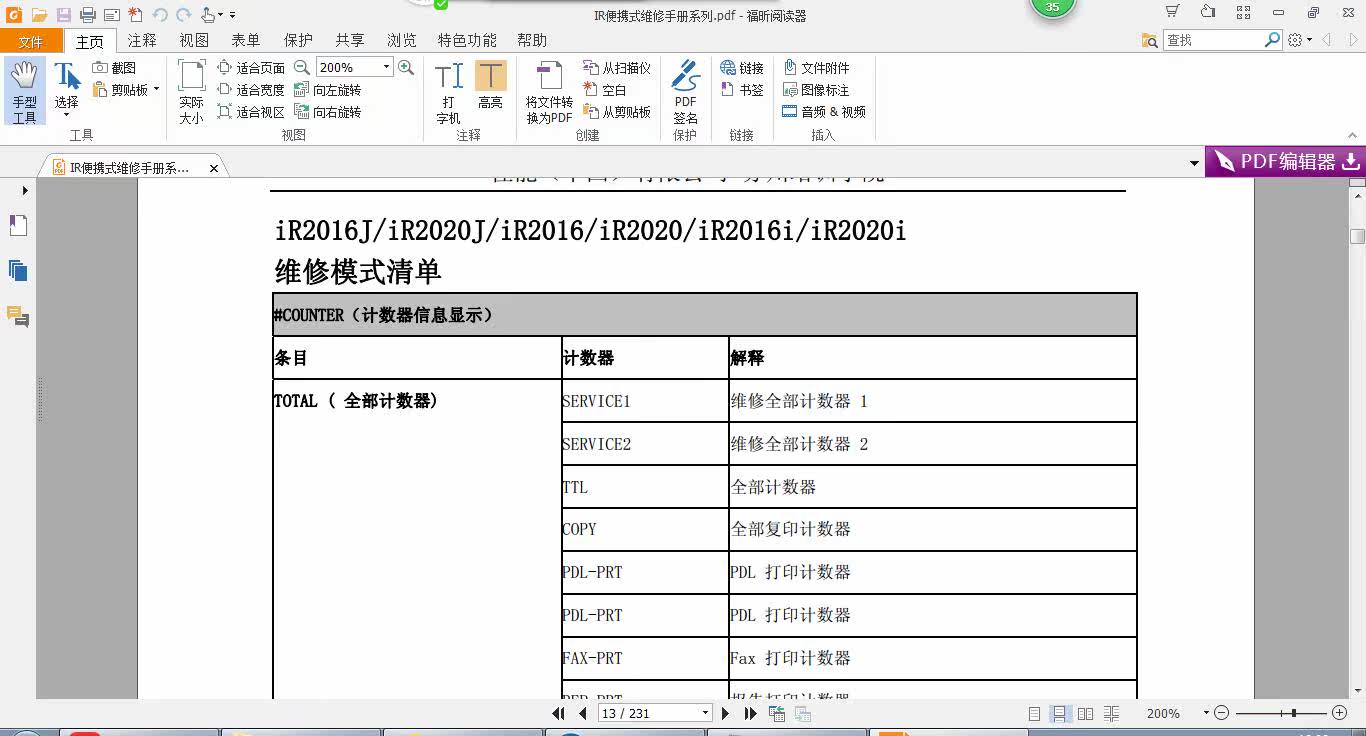The height and width of the screenshot is (736, 1366).
Task: Set view to Actual Size (实际大小)
Action: [191, 91]
